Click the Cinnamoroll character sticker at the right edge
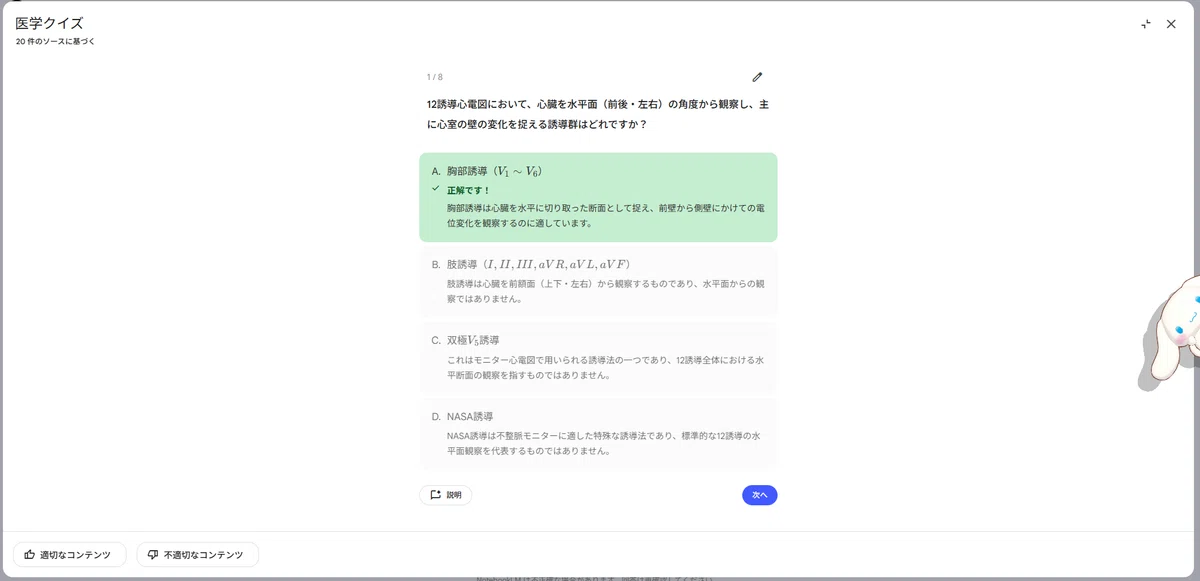The height and width of the screenshot is (581, 1200). [x=1171, y=333]
